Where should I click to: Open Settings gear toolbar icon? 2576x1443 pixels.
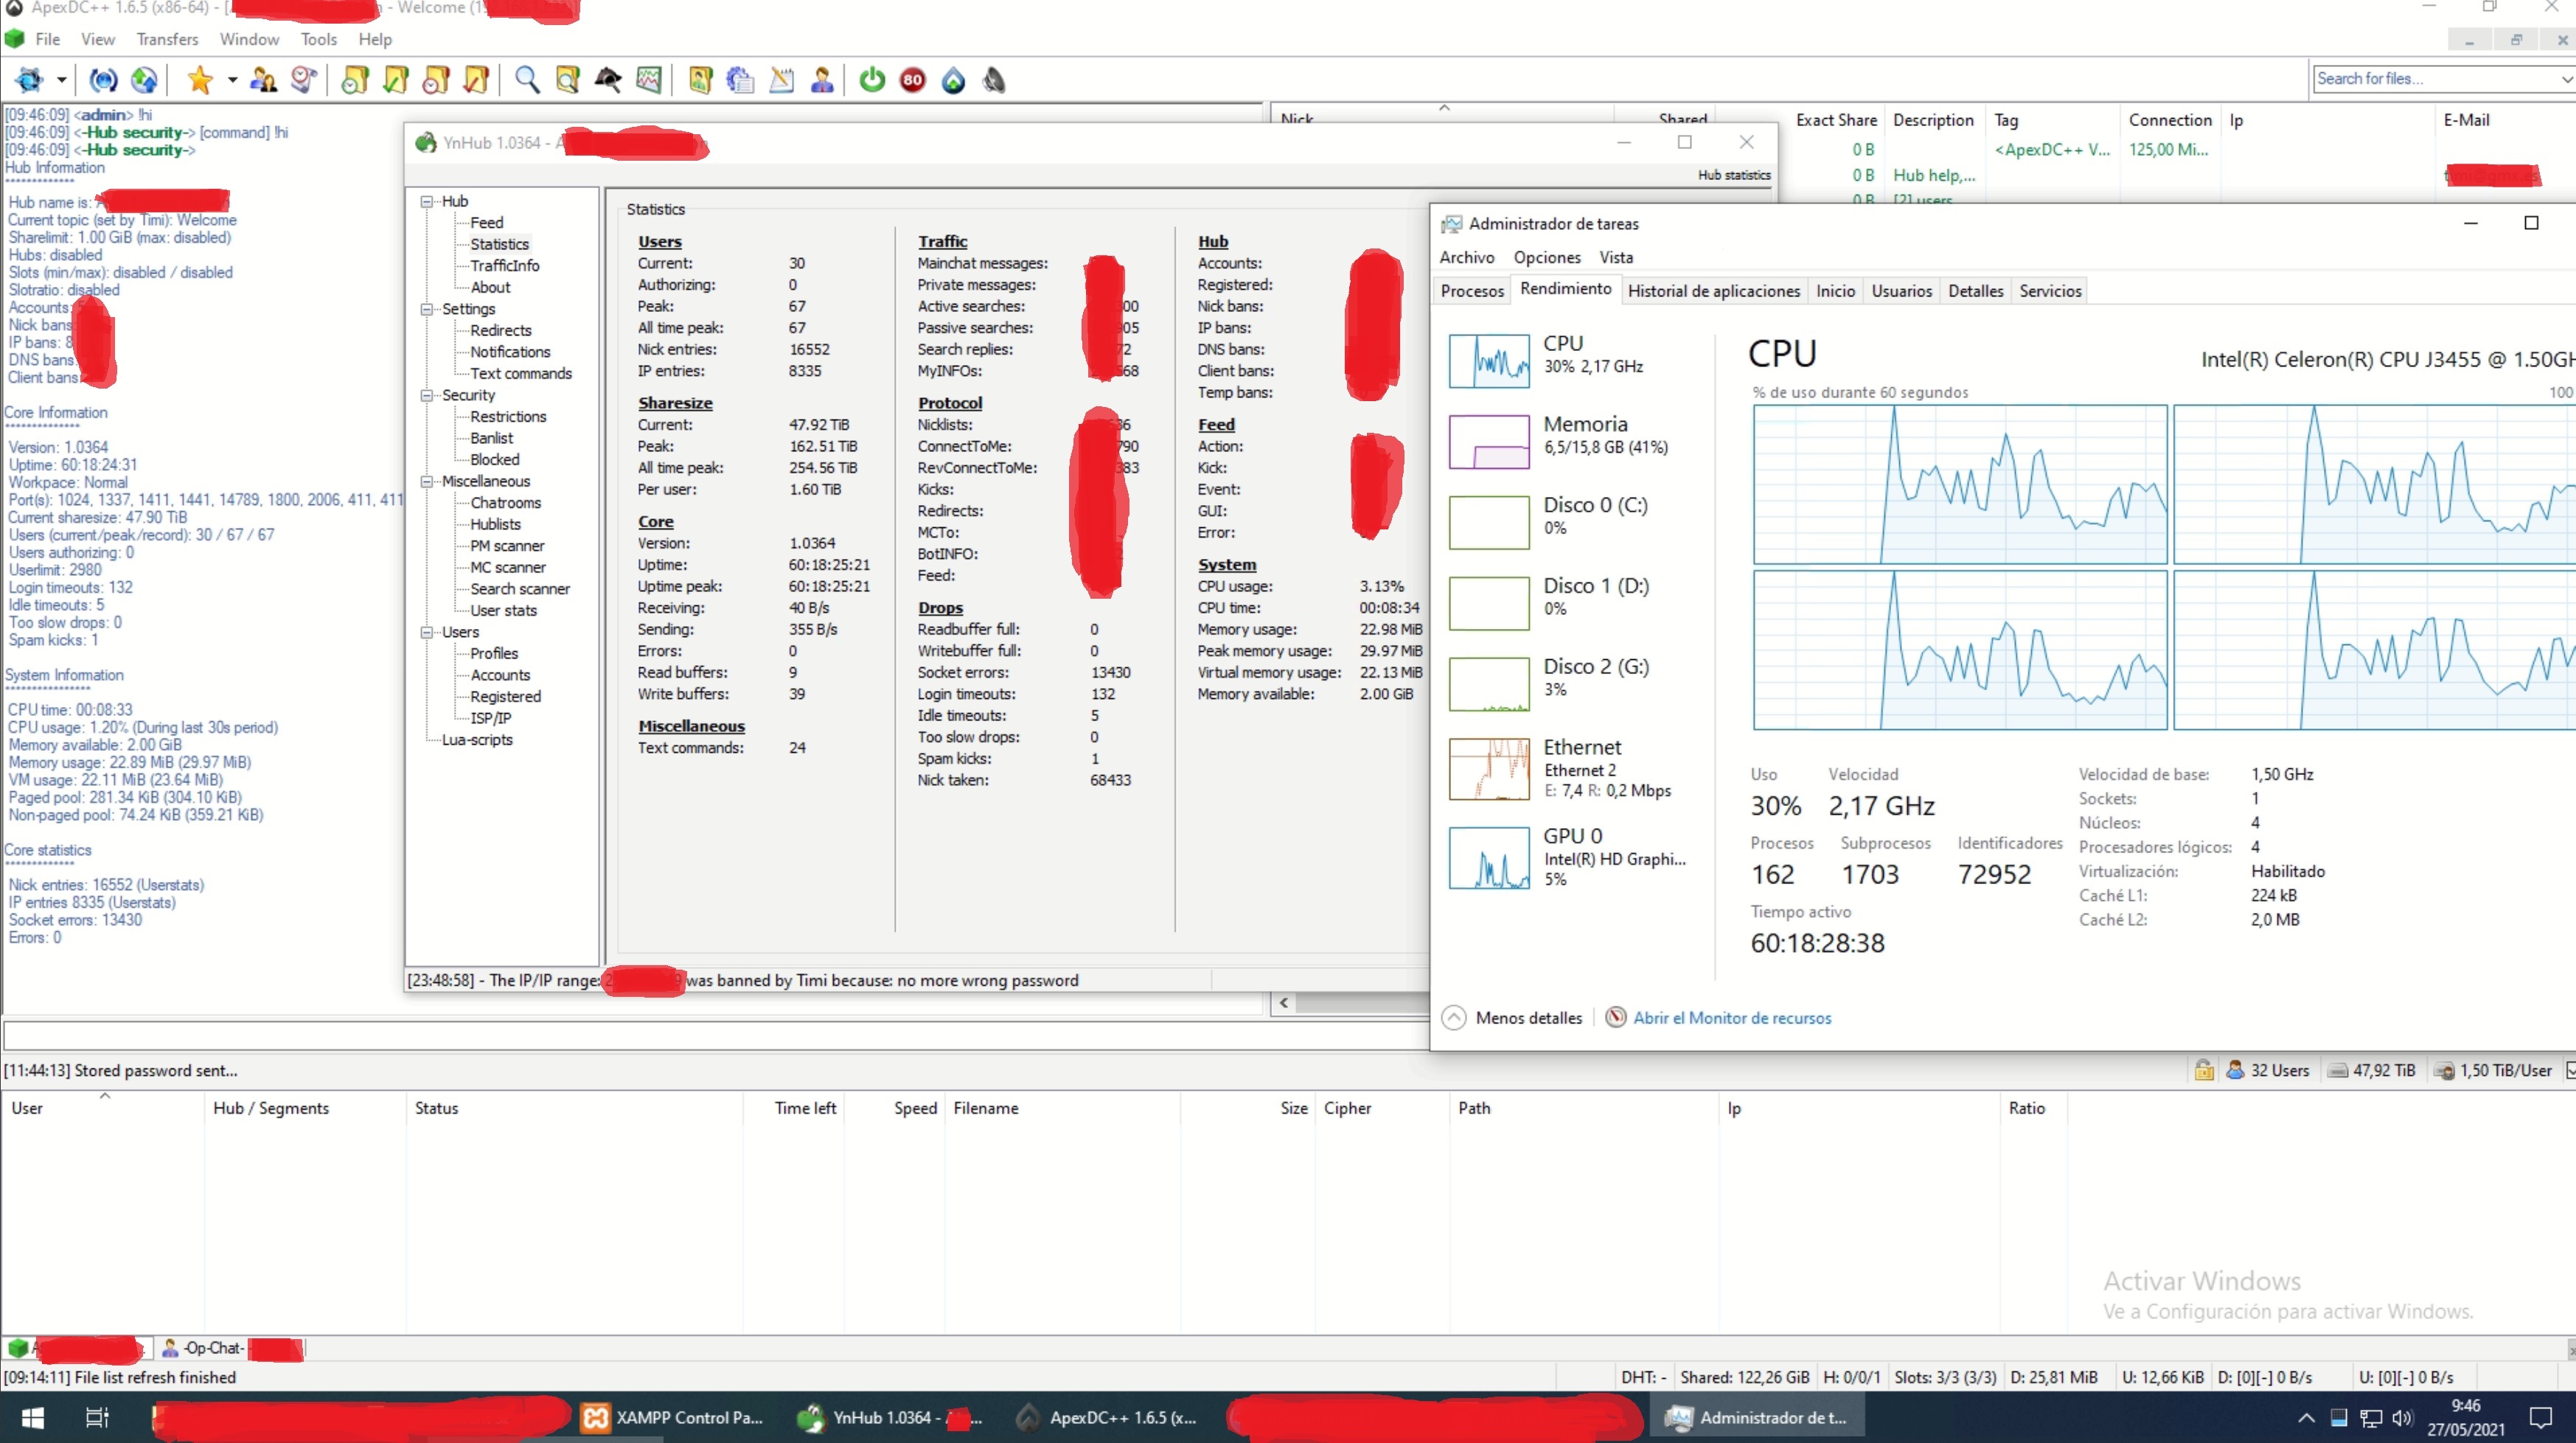click(740, 80)
